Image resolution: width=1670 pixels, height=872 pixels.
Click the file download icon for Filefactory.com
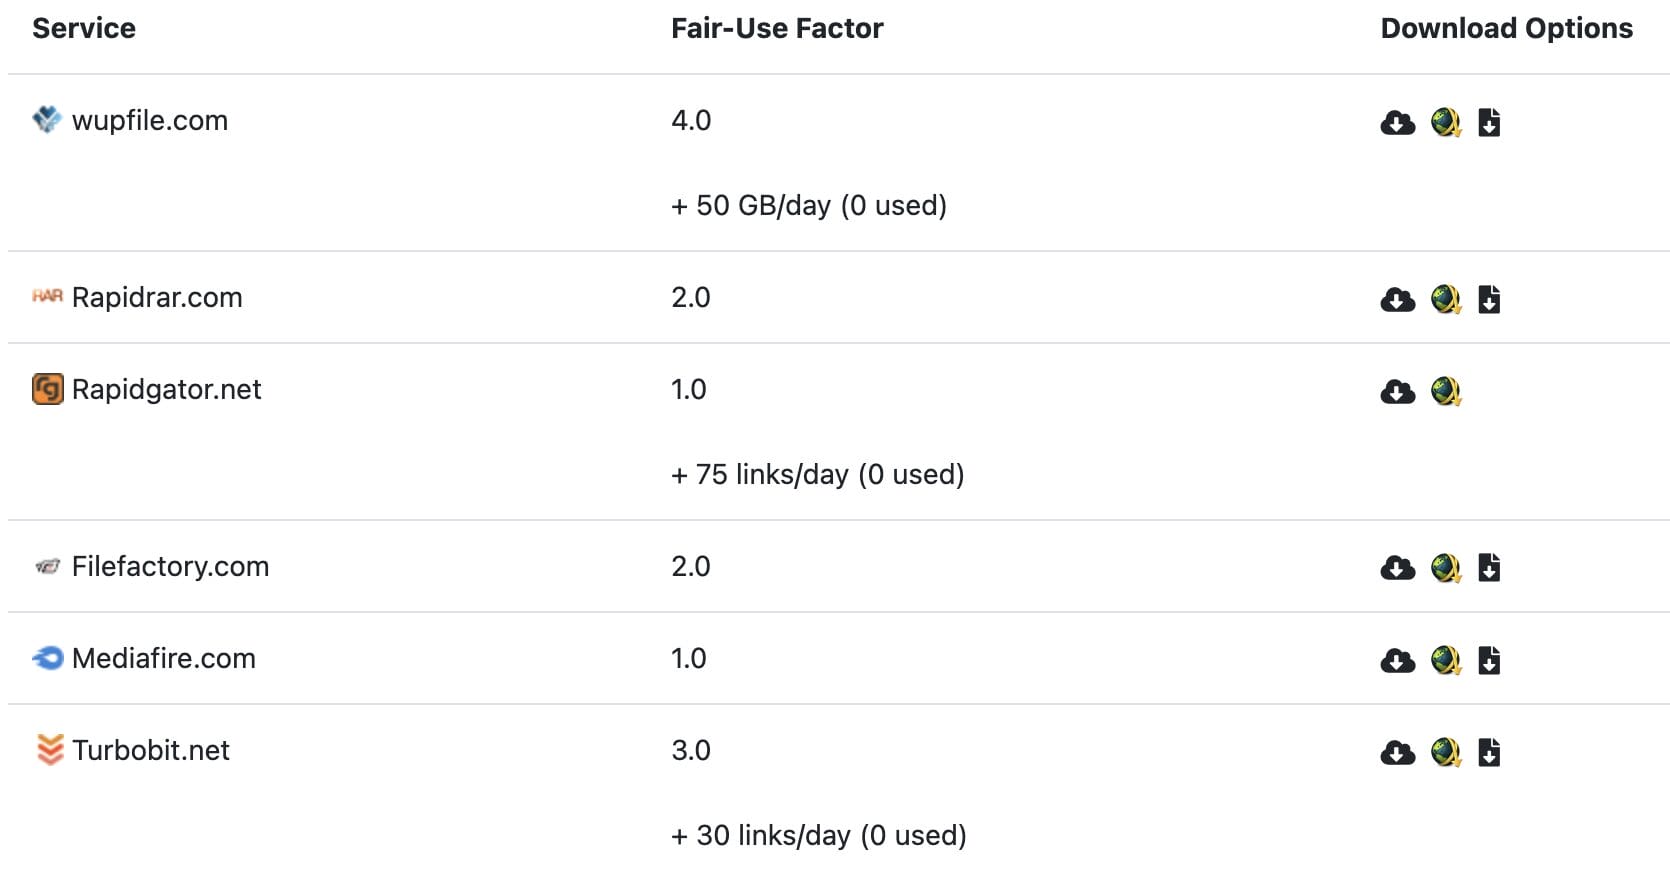[x=1489, y=568]
